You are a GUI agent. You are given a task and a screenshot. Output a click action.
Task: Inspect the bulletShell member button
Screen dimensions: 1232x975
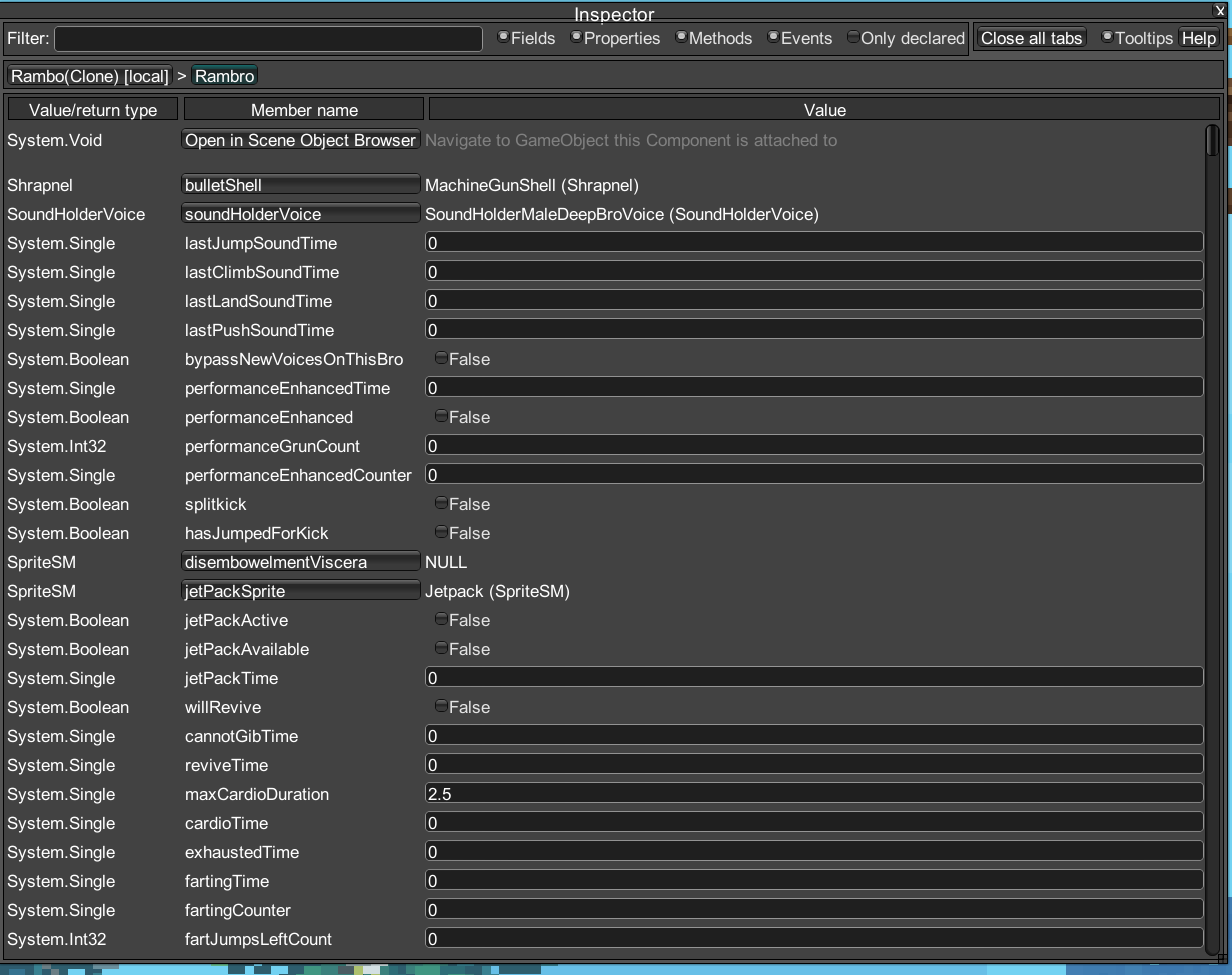[300, 185]
